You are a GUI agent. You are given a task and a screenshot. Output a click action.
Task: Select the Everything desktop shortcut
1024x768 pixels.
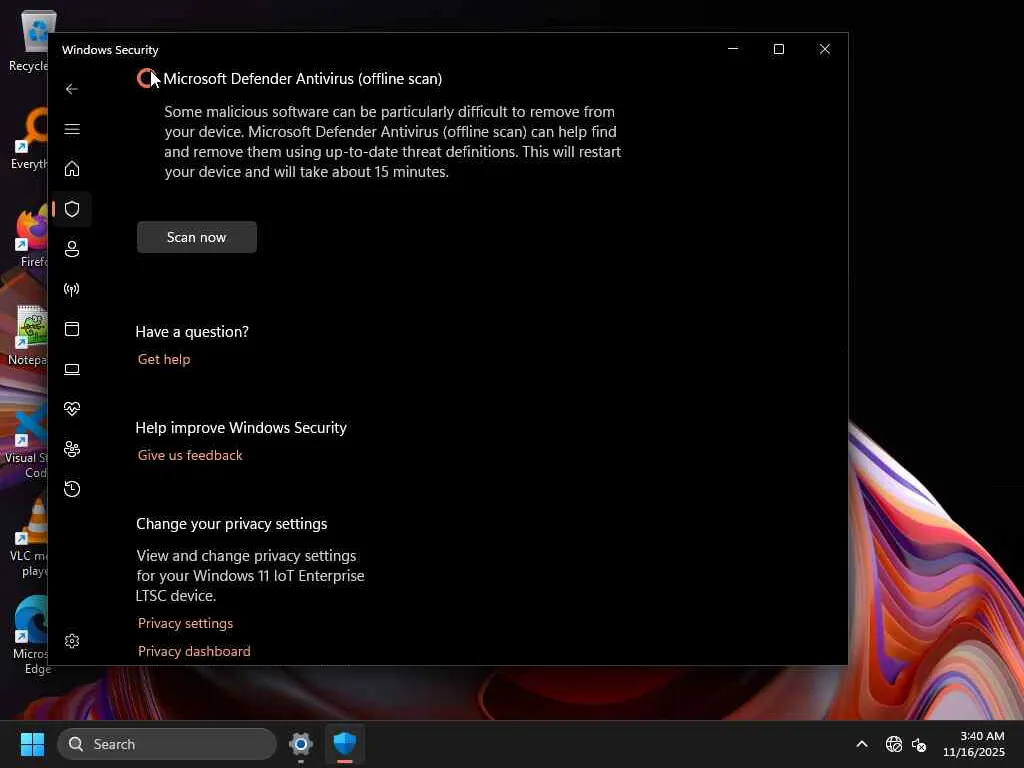pyautogui.click(x=29, y=139)
